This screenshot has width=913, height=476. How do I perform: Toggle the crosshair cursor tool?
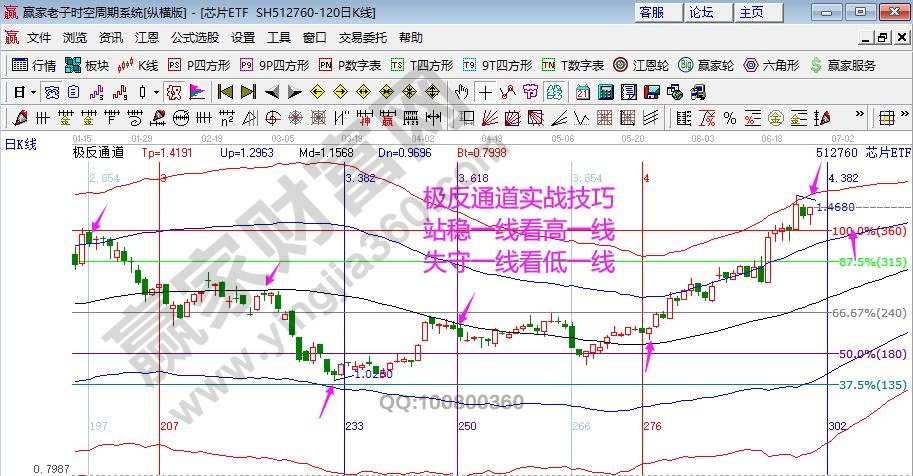(x=485, y=92)
